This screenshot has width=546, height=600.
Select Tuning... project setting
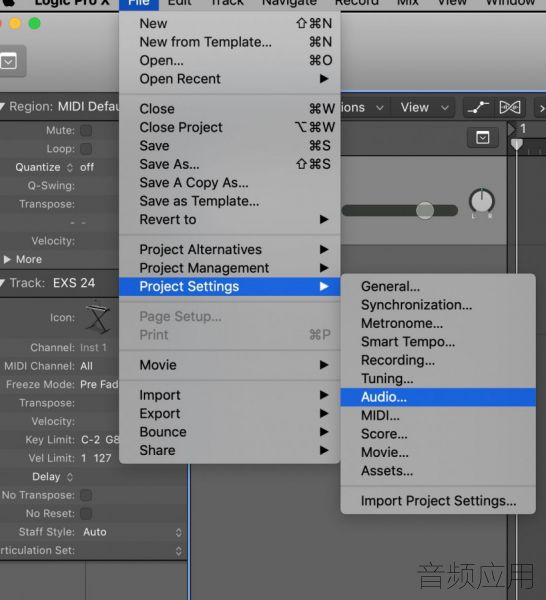pos(438,378)
